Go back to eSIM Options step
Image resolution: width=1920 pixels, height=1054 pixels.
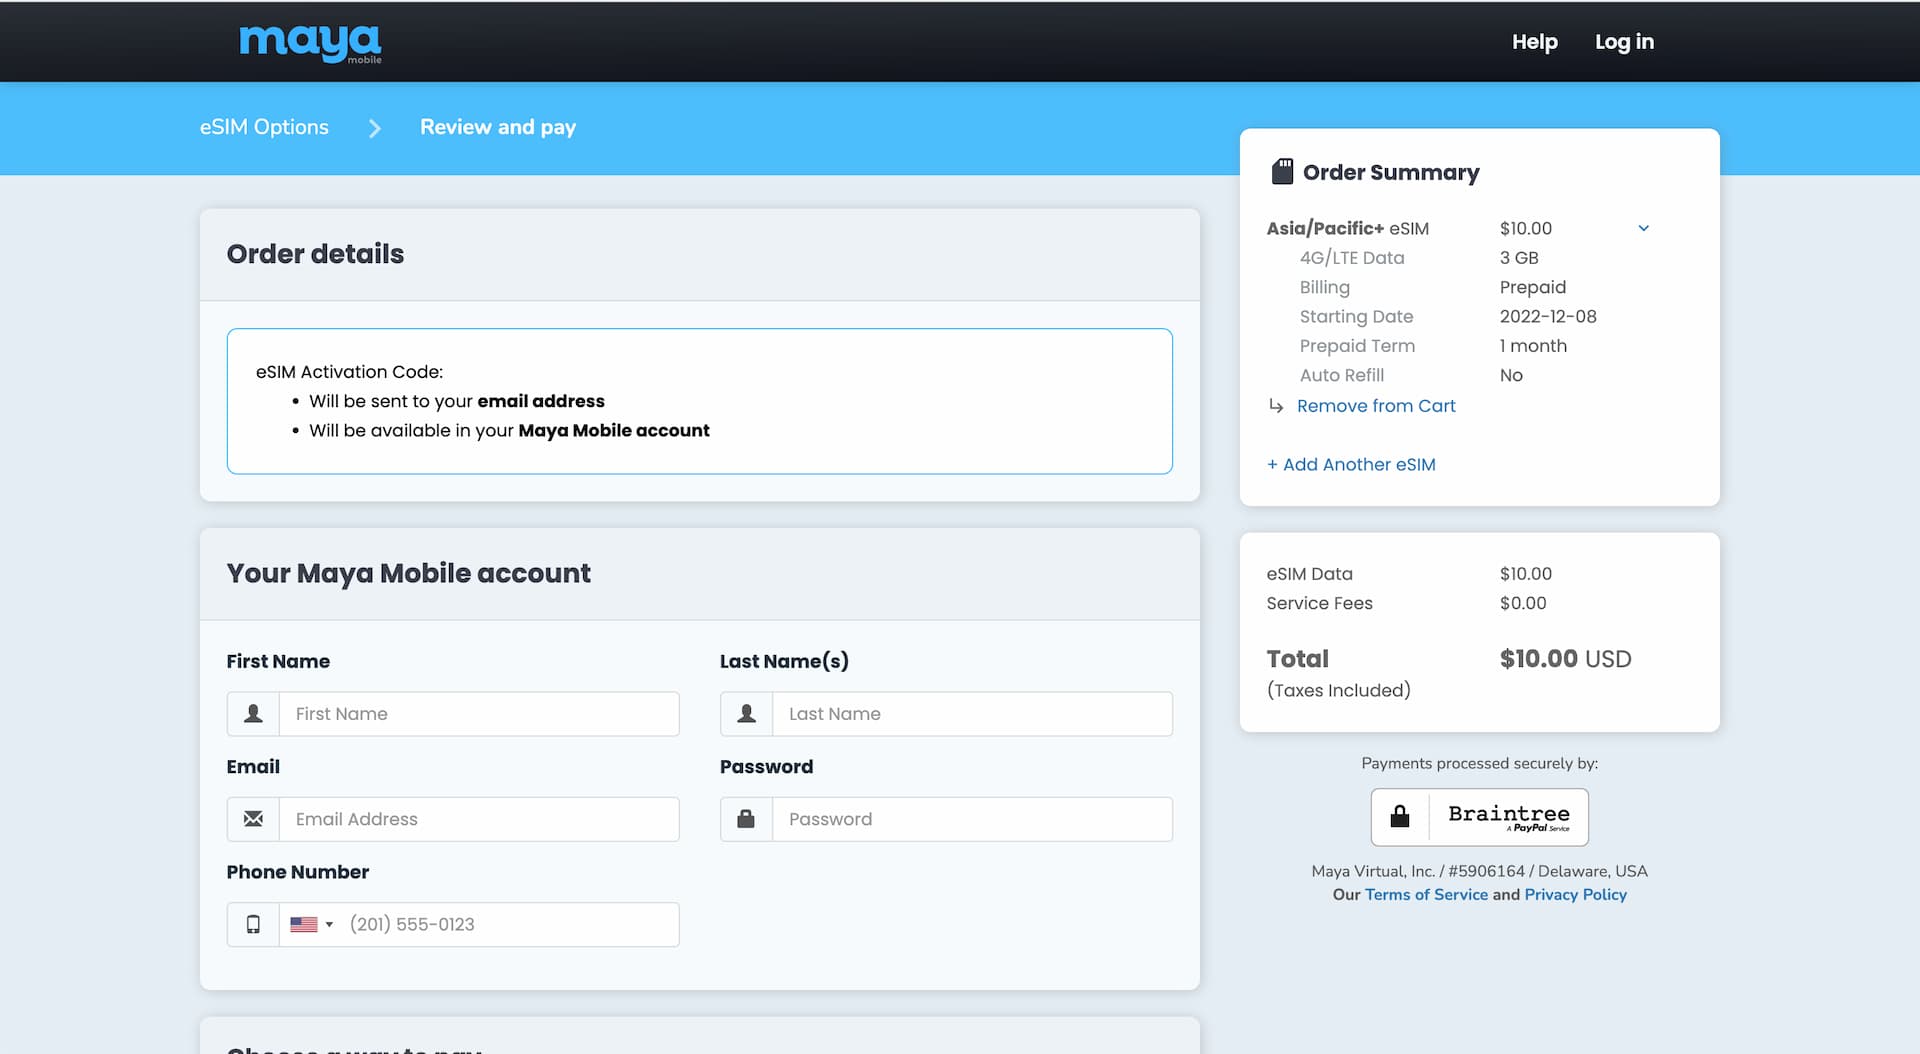coord(264,127)
